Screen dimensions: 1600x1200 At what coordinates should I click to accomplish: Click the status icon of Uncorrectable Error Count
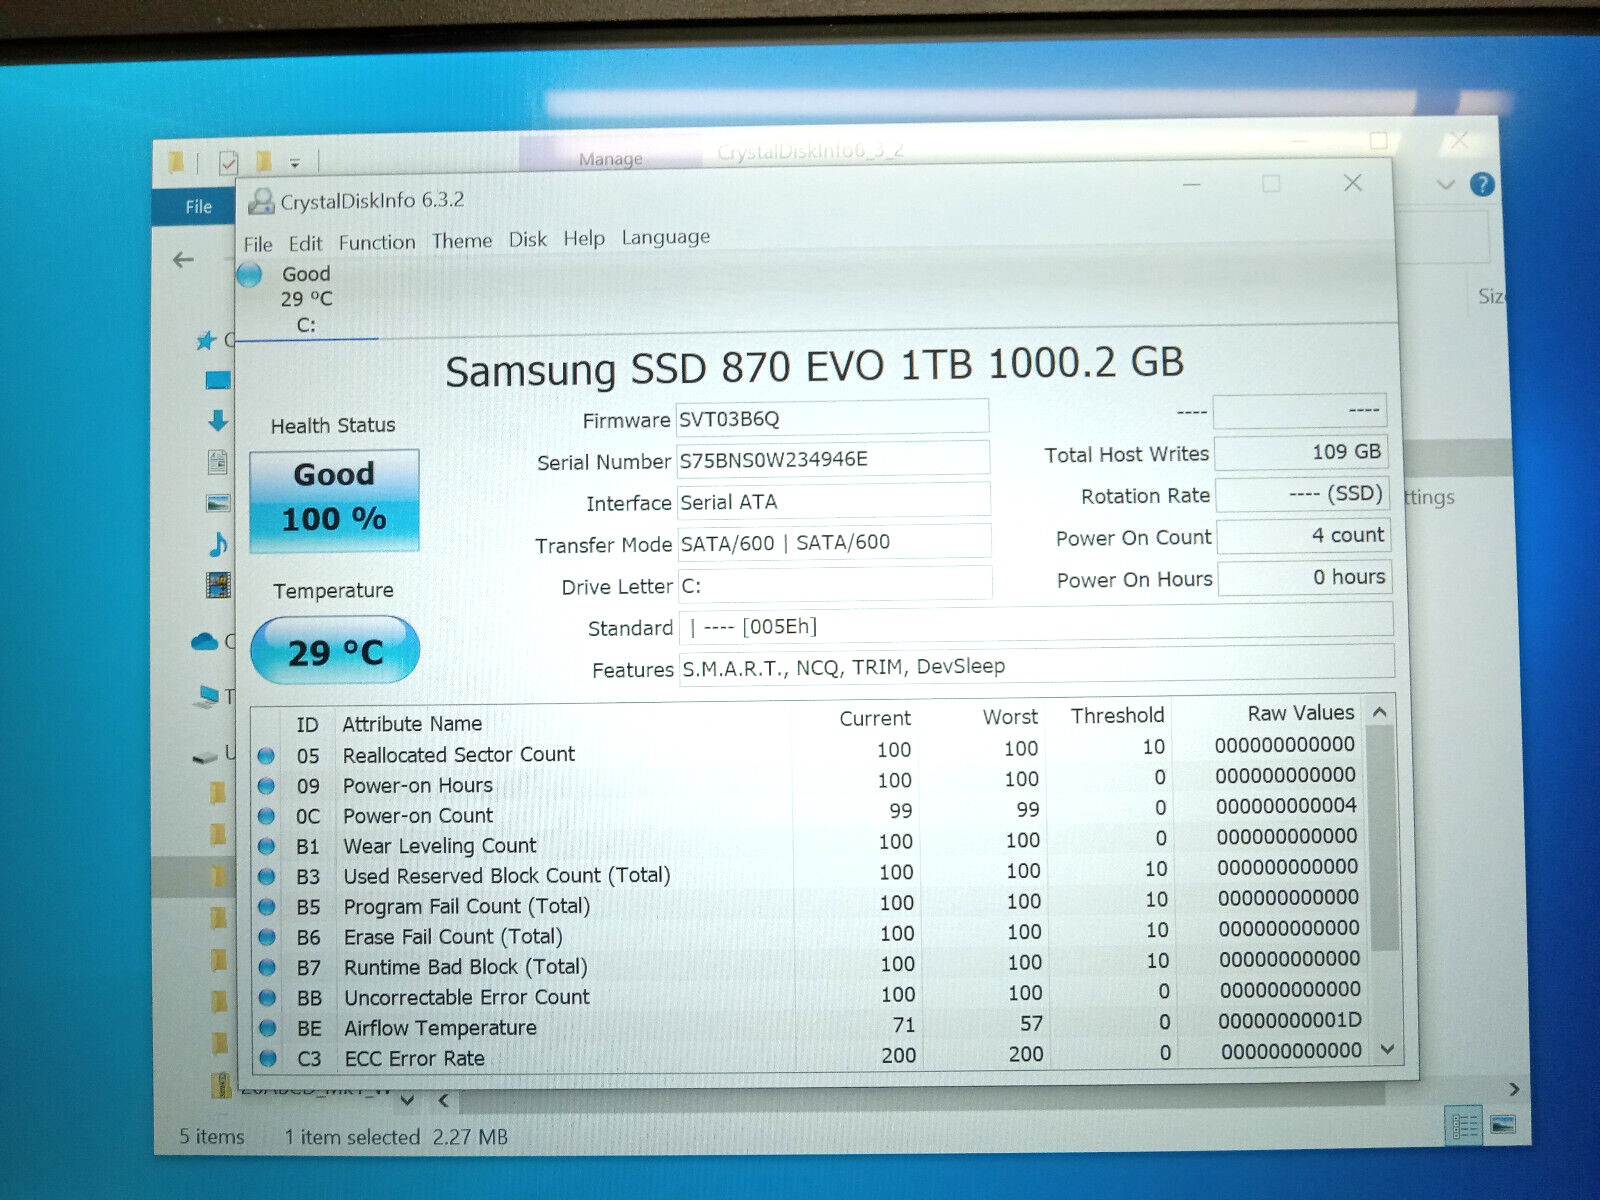[x=268, y=997]
